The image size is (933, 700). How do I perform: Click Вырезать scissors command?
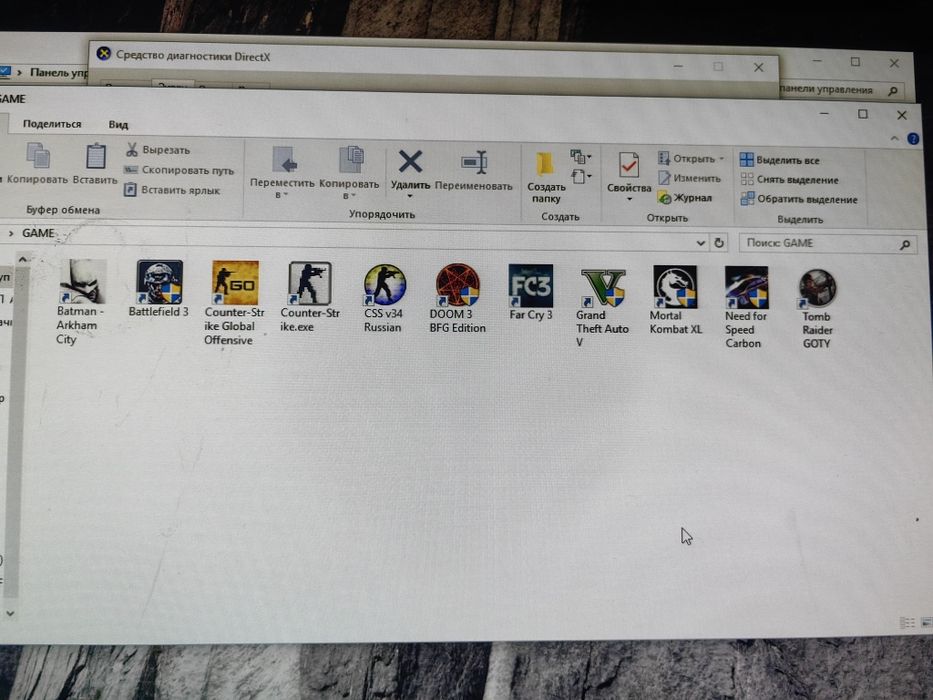(158, 150)
